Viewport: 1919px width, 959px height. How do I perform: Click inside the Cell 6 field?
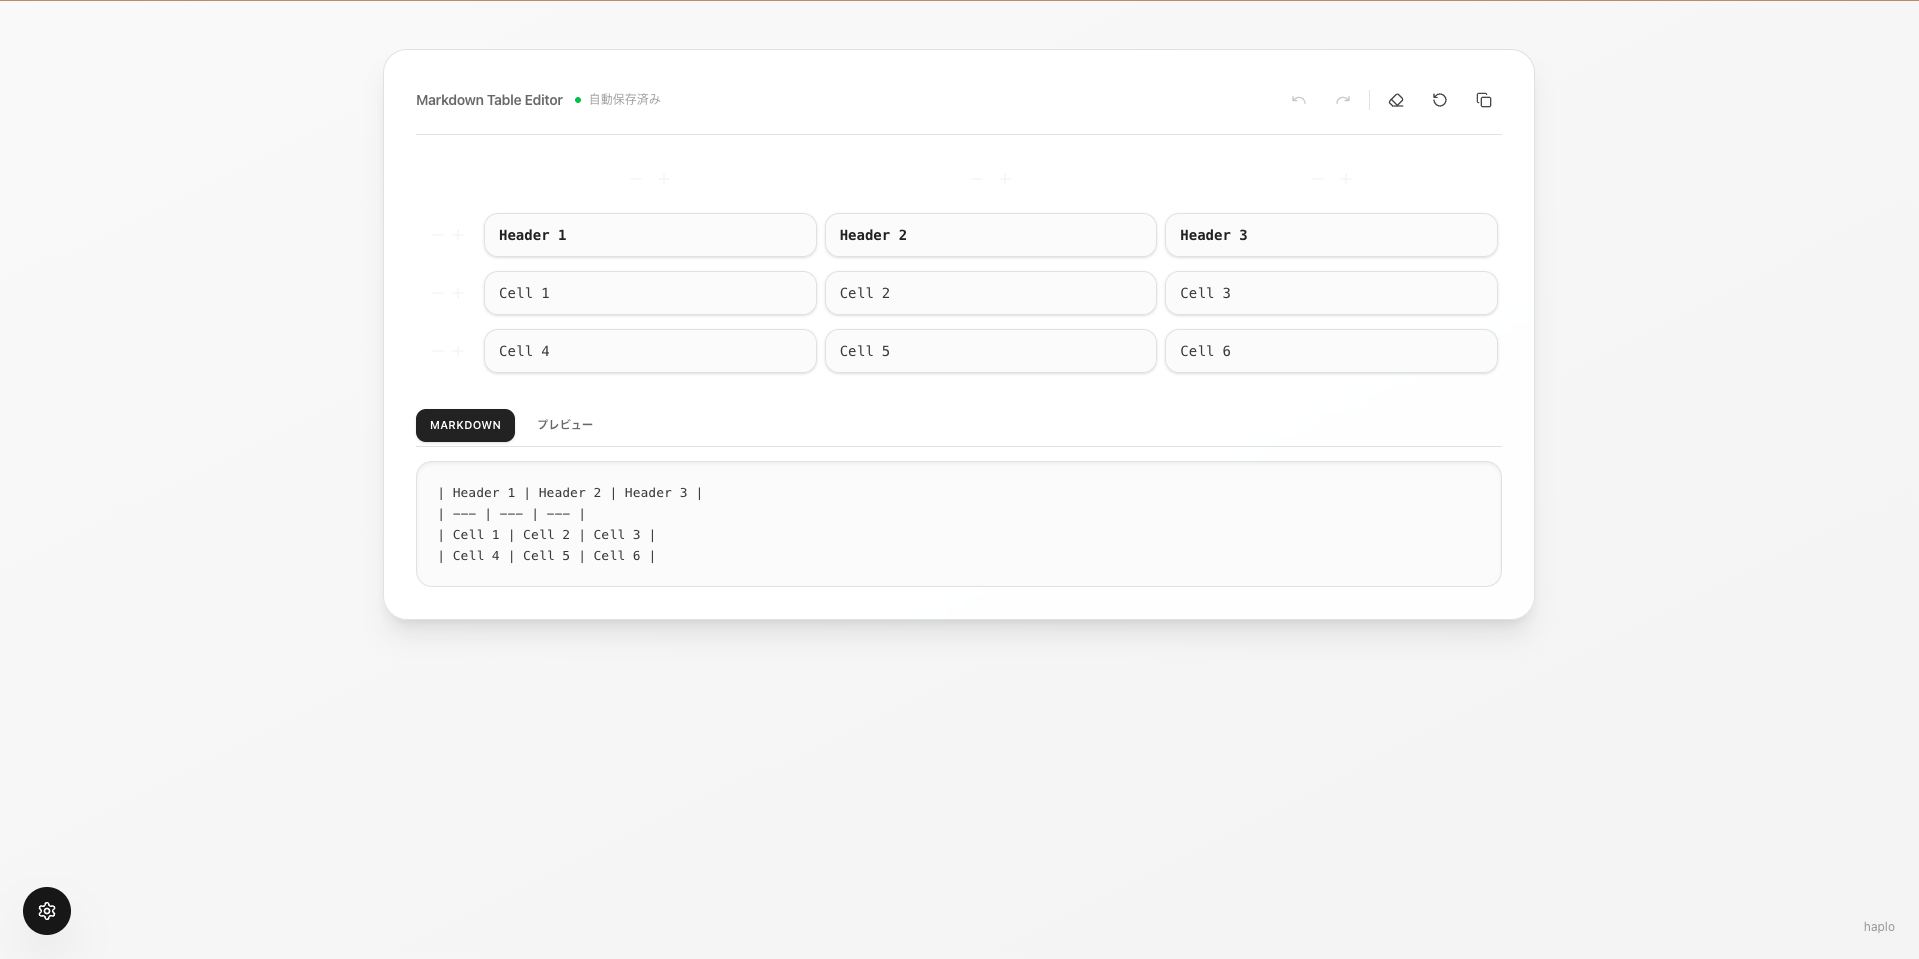coord(1331,351)
